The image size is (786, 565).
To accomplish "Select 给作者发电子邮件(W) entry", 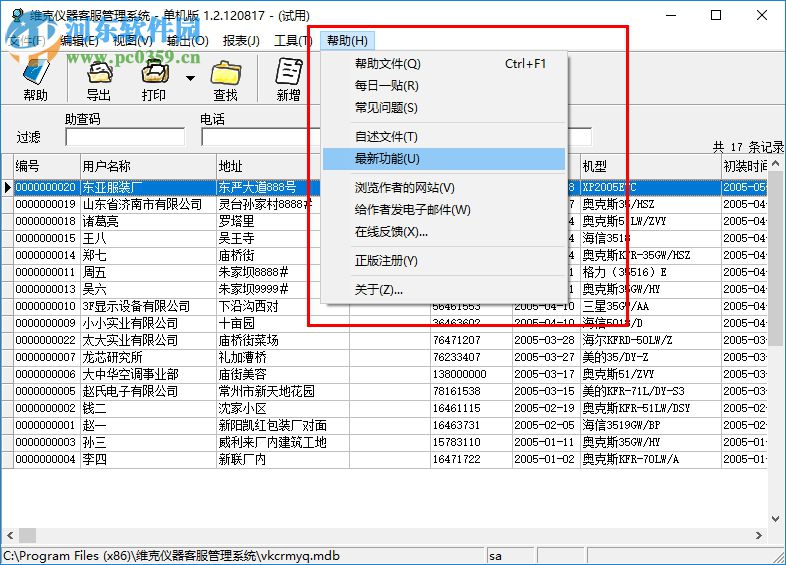I will 444,210.
